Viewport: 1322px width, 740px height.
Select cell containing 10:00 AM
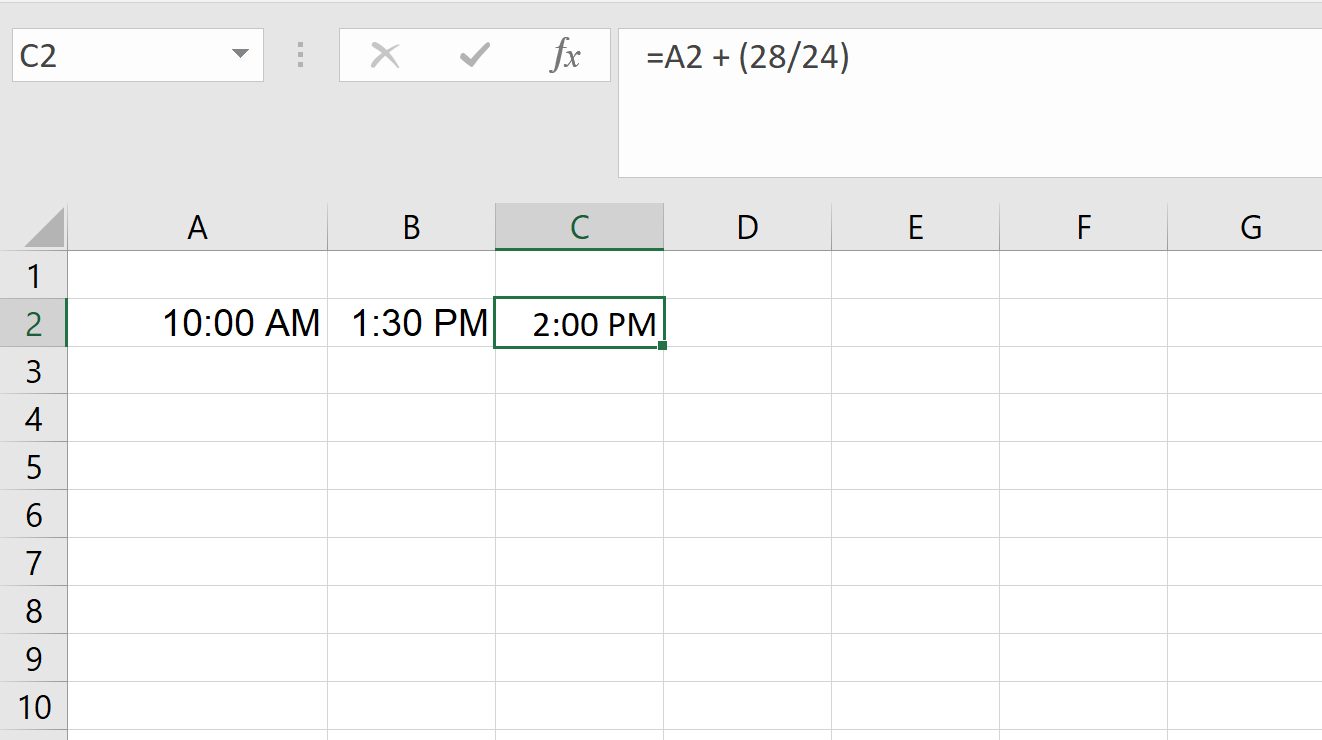pos(197,323)
